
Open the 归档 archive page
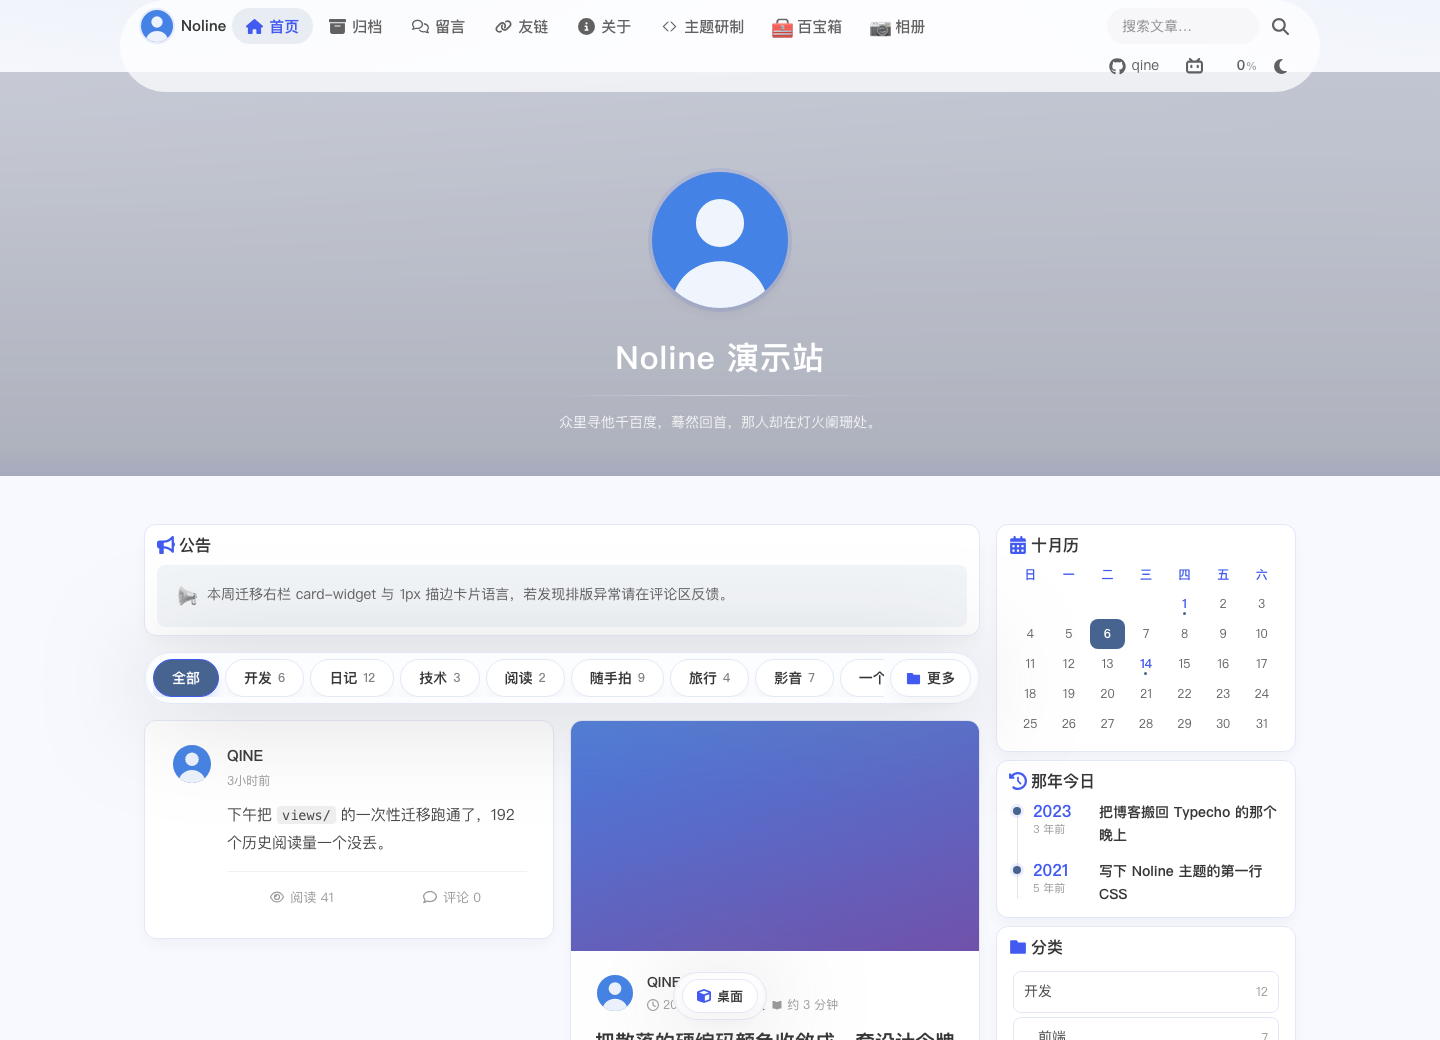click(356, 26)
